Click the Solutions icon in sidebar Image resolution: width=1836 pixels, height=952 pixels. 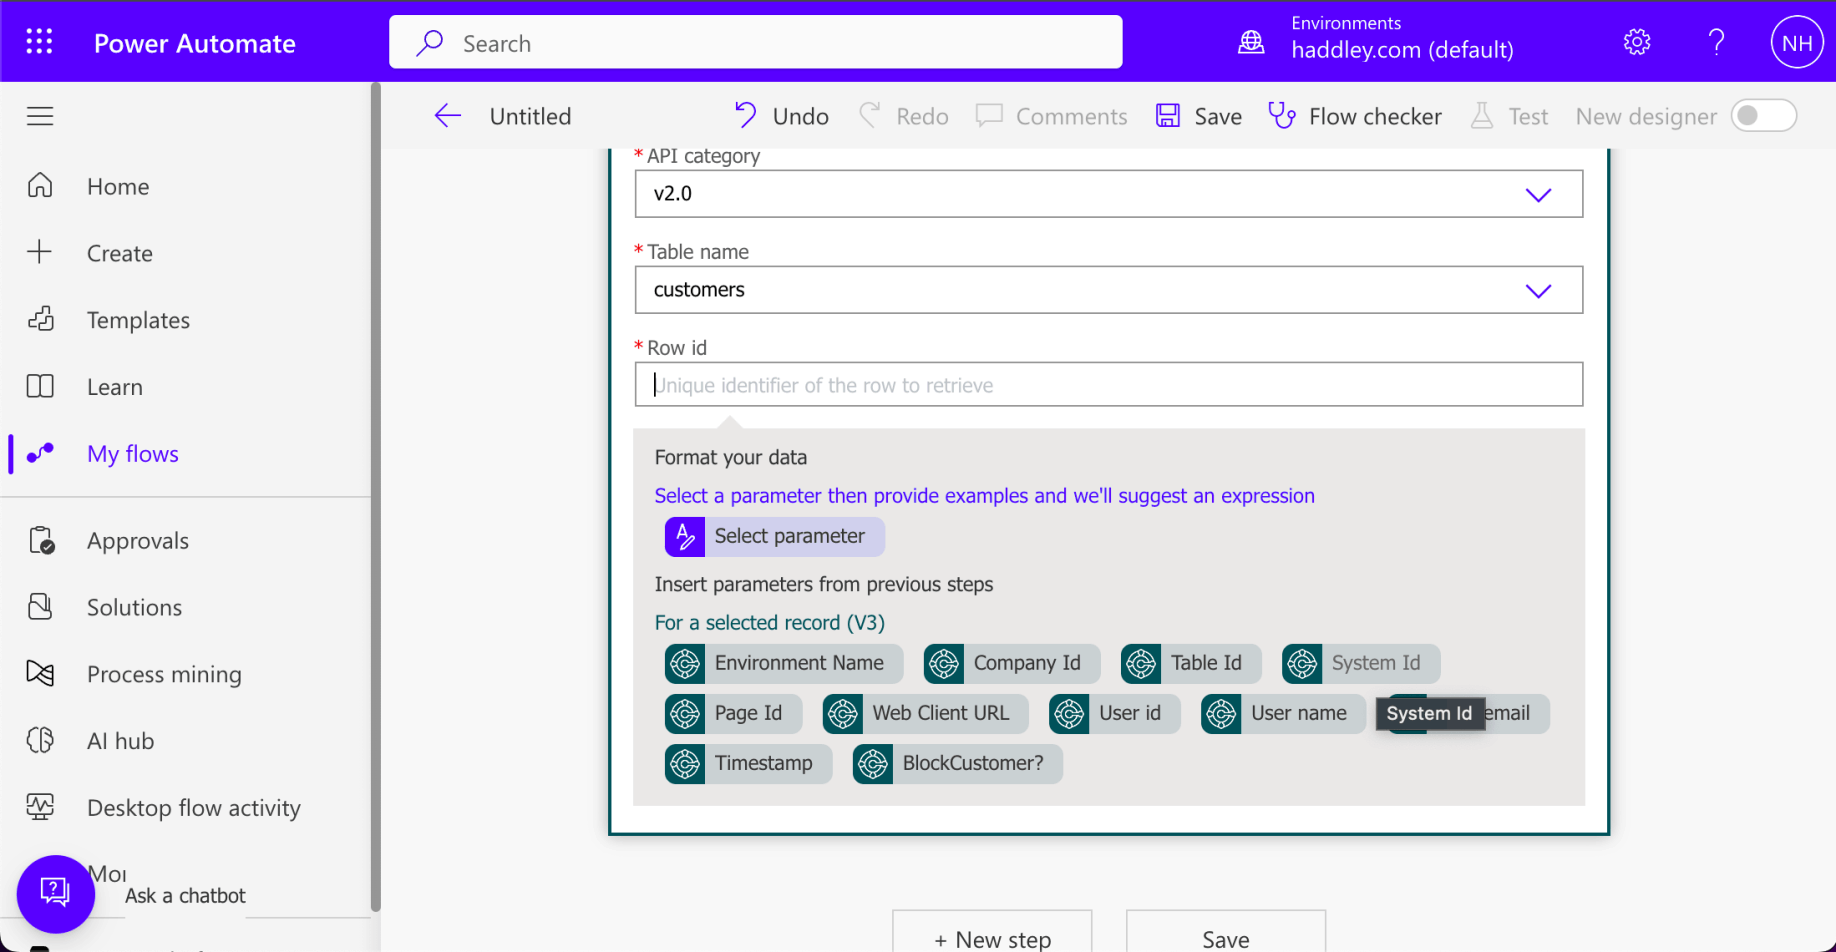[40, 607]
